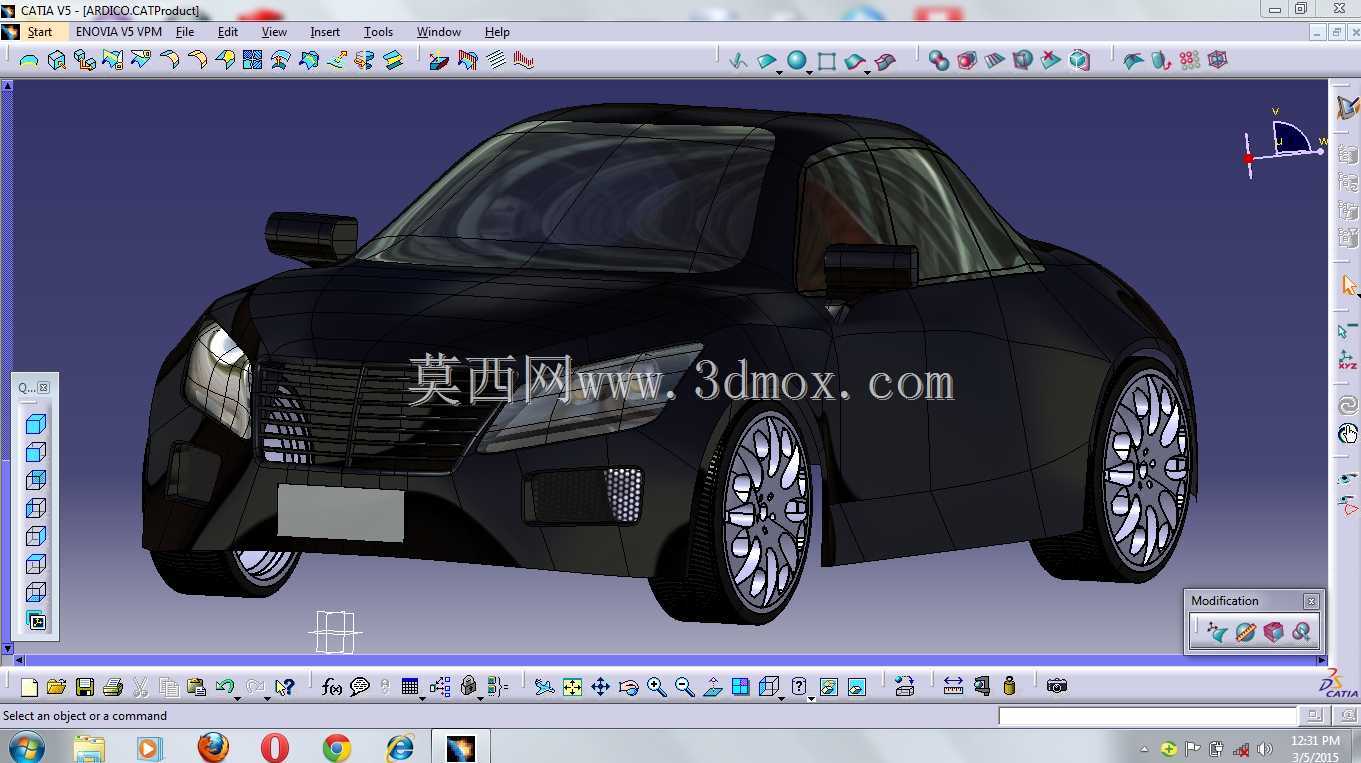Screen dimensions: 1361x763
Task: Click the surface patch with red X icon
Action: tap(1050, 60)
